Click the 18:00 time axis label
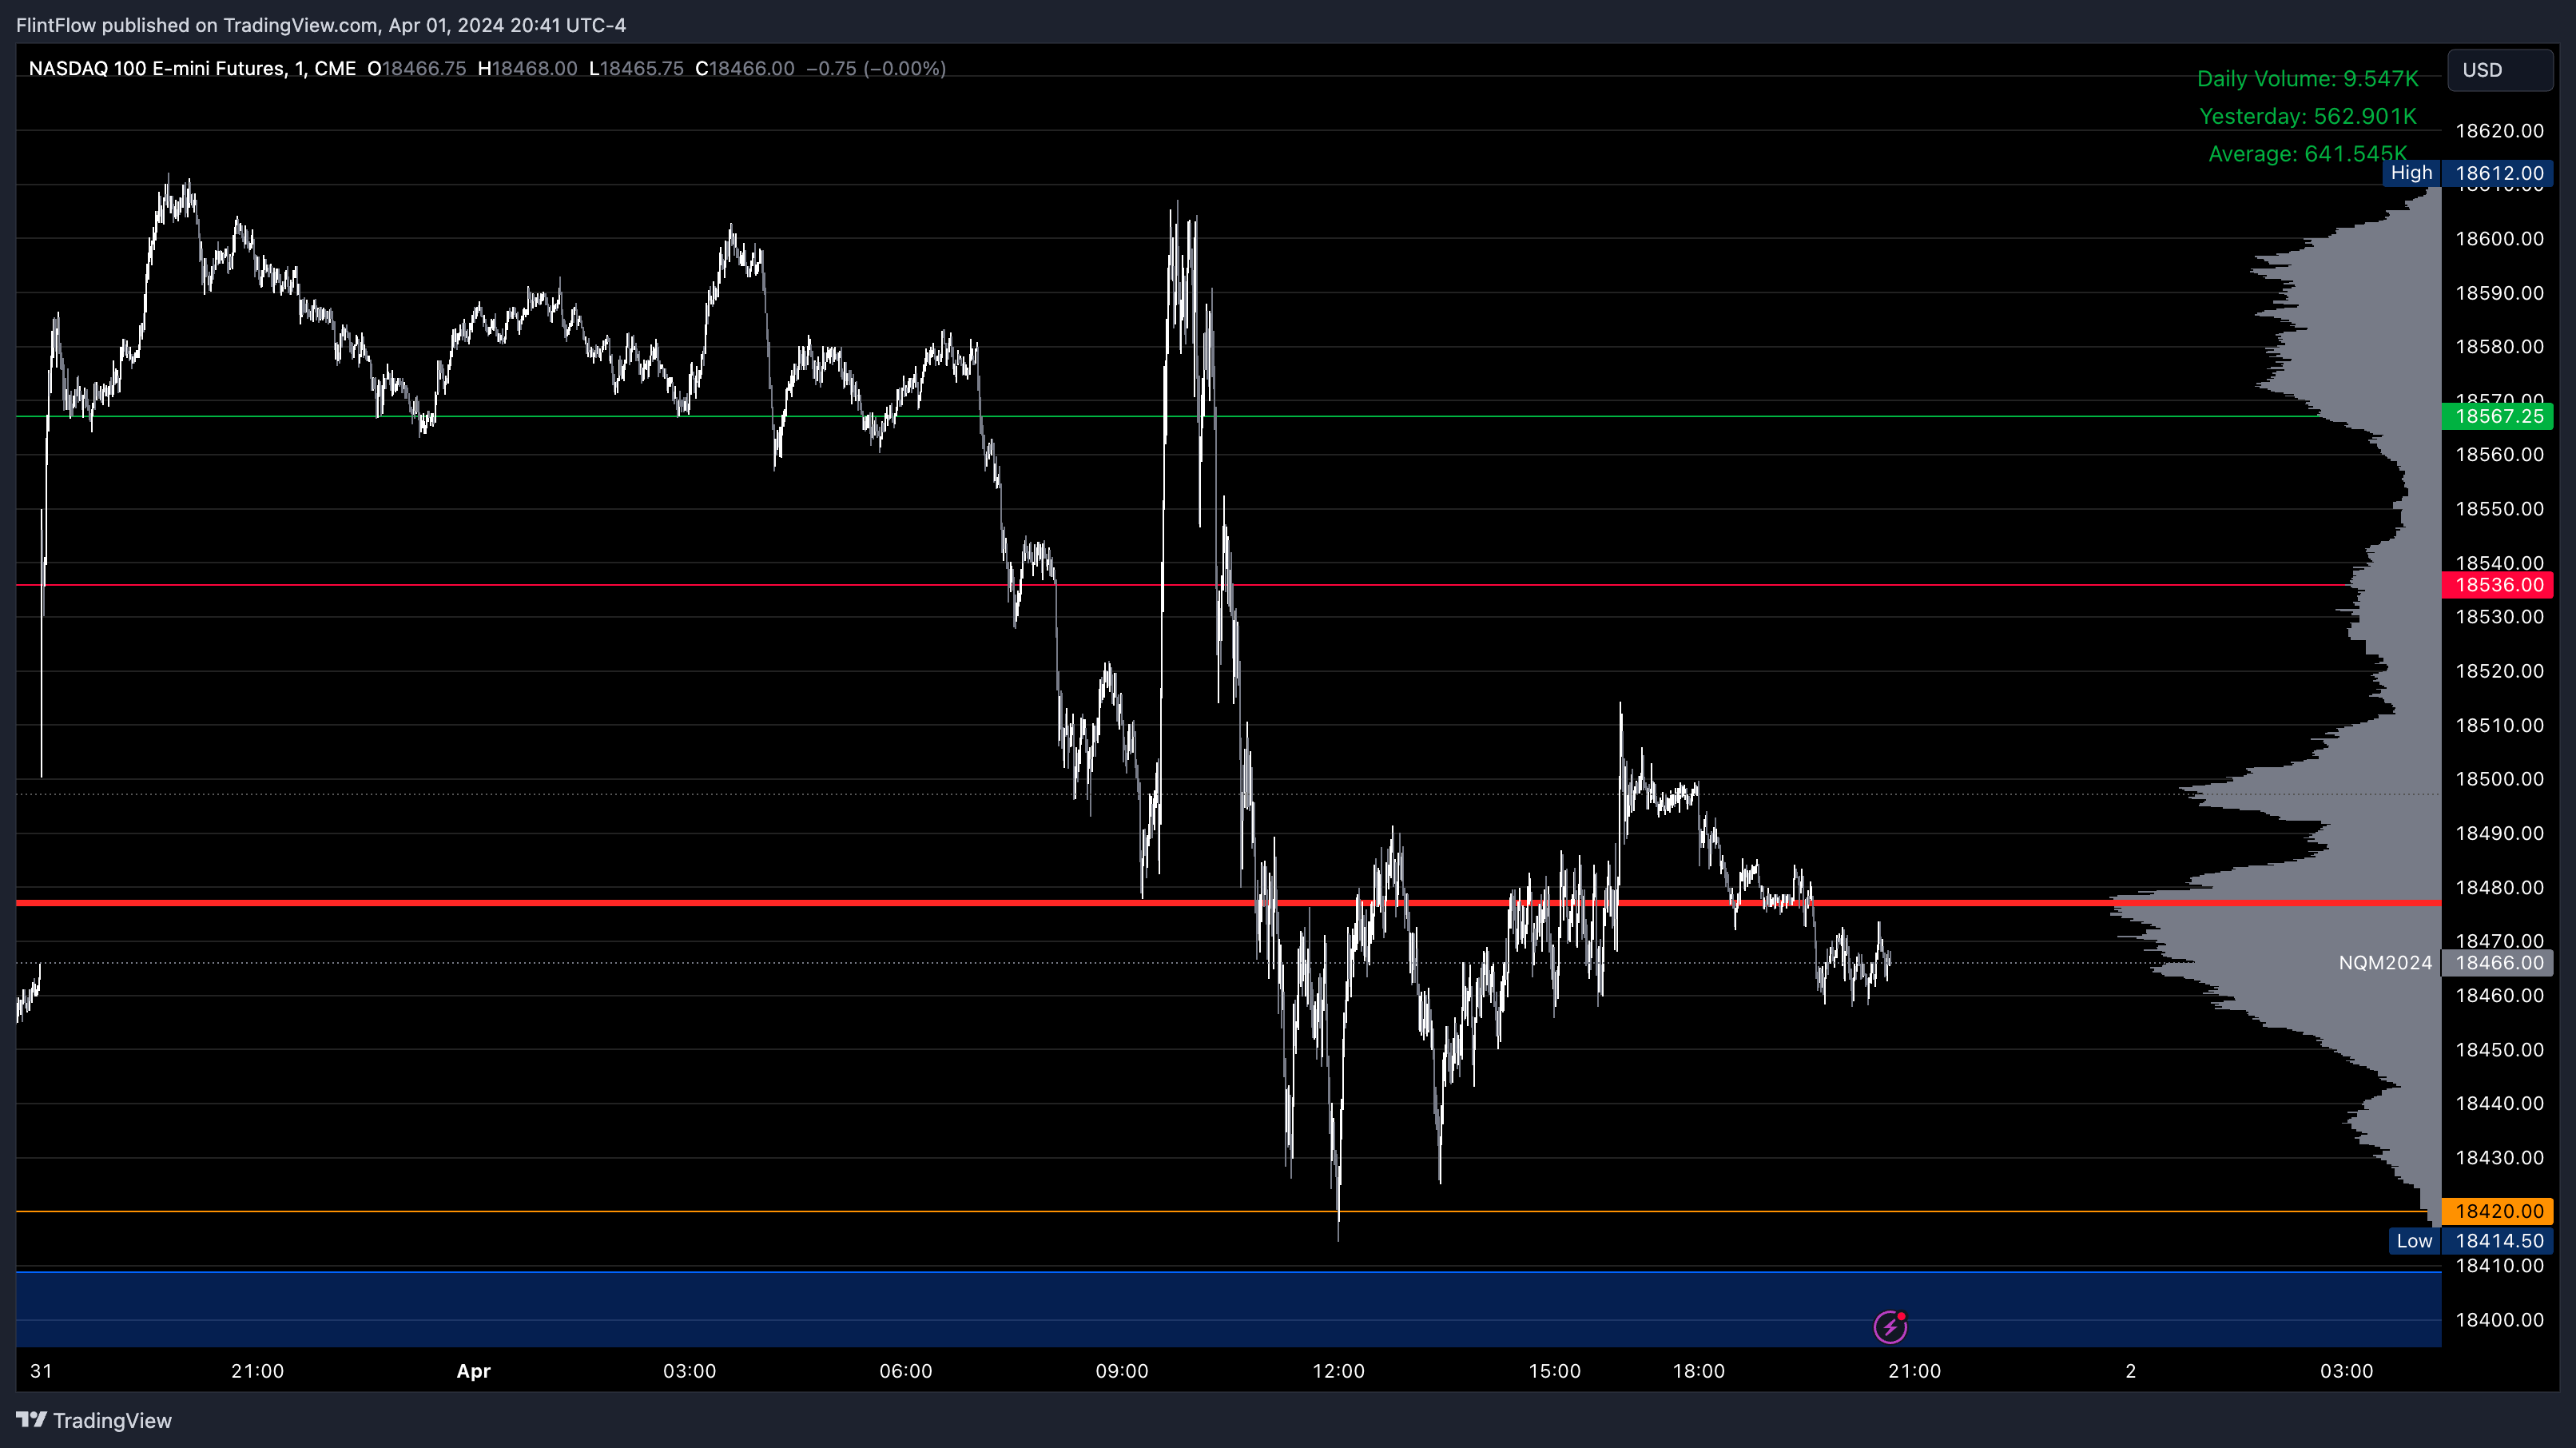Screen dimensions: 2576x1448 [1698, 1371]
